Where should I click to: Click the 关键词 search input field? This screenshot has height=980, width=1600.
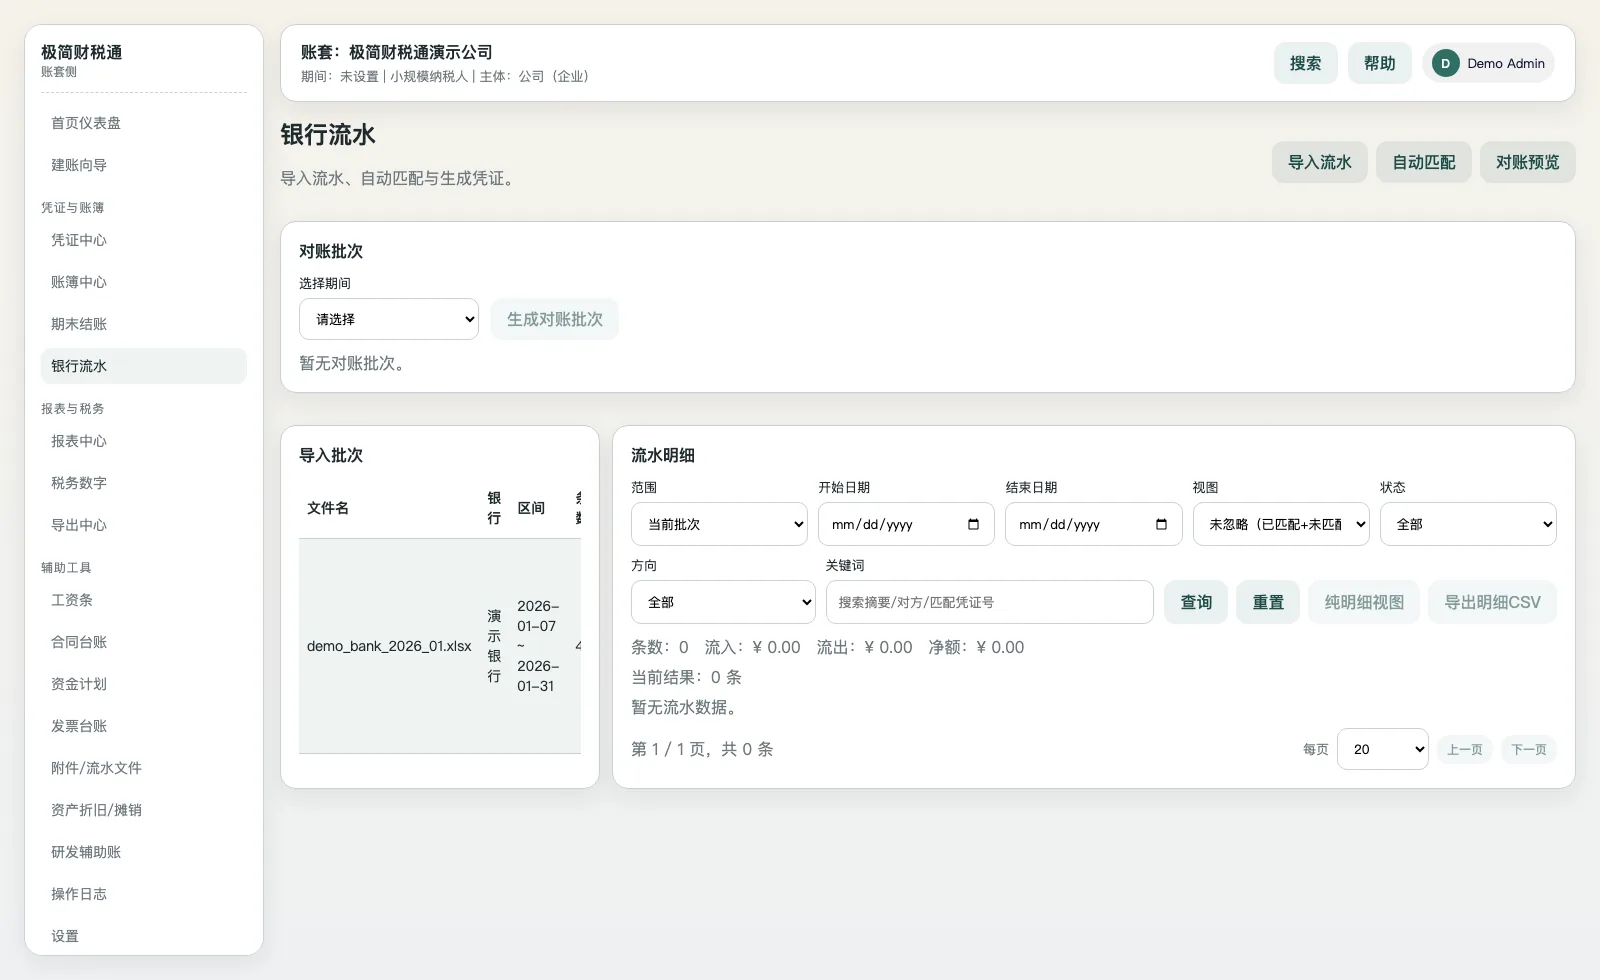989,601
